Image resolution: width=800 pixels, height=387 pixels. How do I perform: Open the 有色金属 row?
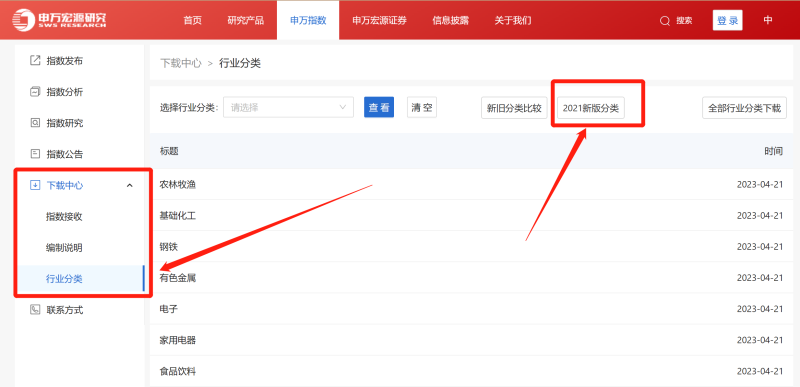pos(471,278)
